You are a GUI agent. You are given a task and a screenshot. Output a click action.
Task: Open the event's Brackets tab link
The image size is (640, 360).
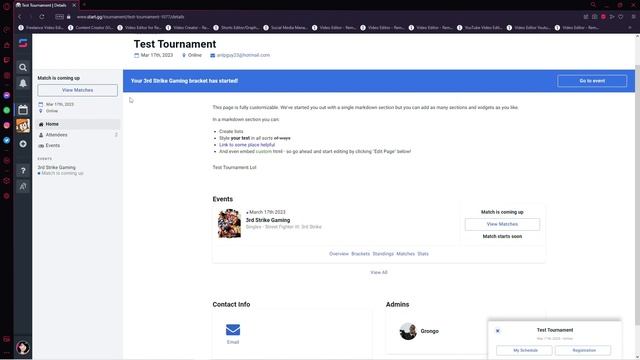coord(360,254)
